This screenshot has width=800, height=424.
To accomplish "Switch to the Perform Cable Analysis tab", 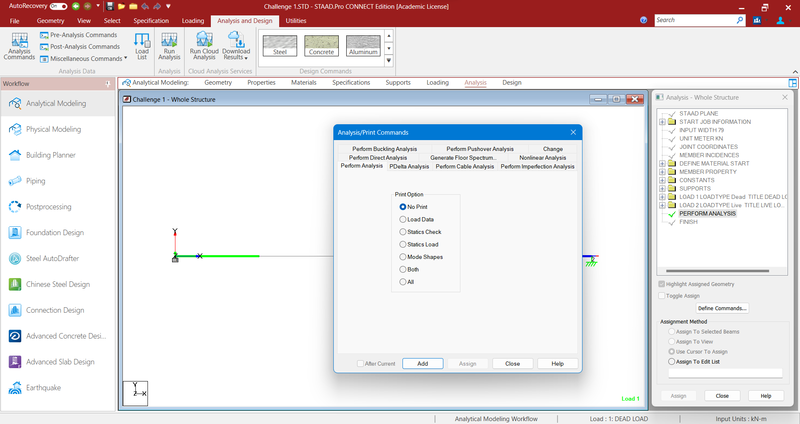I will (x=462, y=166).
